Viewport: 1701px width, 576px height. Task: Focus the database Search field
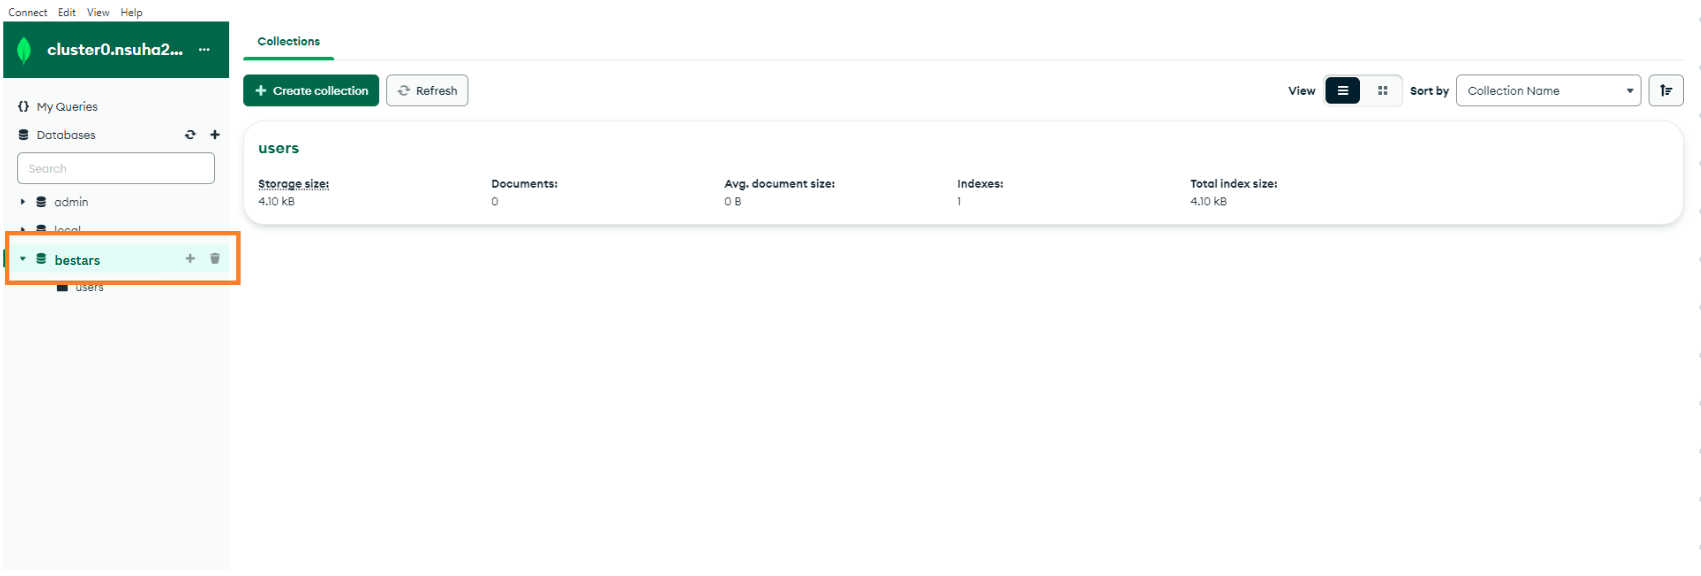coord(116,169)
